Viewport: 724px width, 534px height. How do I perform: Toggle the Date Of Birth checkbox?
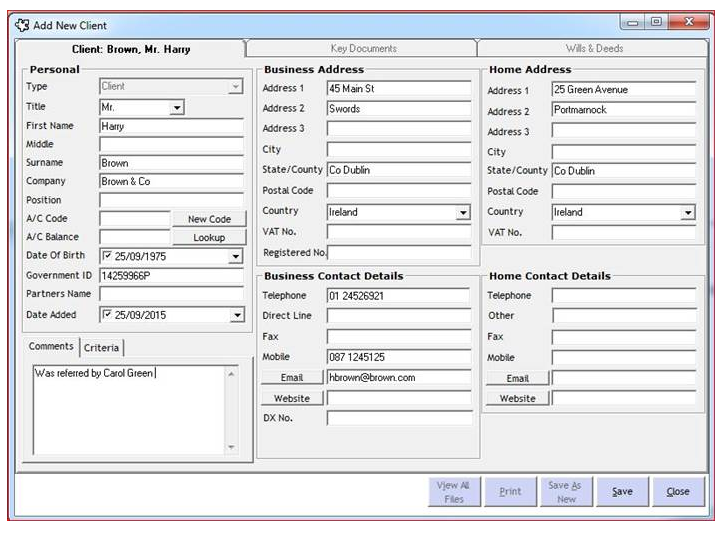pyautogui.click(x=107, y=255)
